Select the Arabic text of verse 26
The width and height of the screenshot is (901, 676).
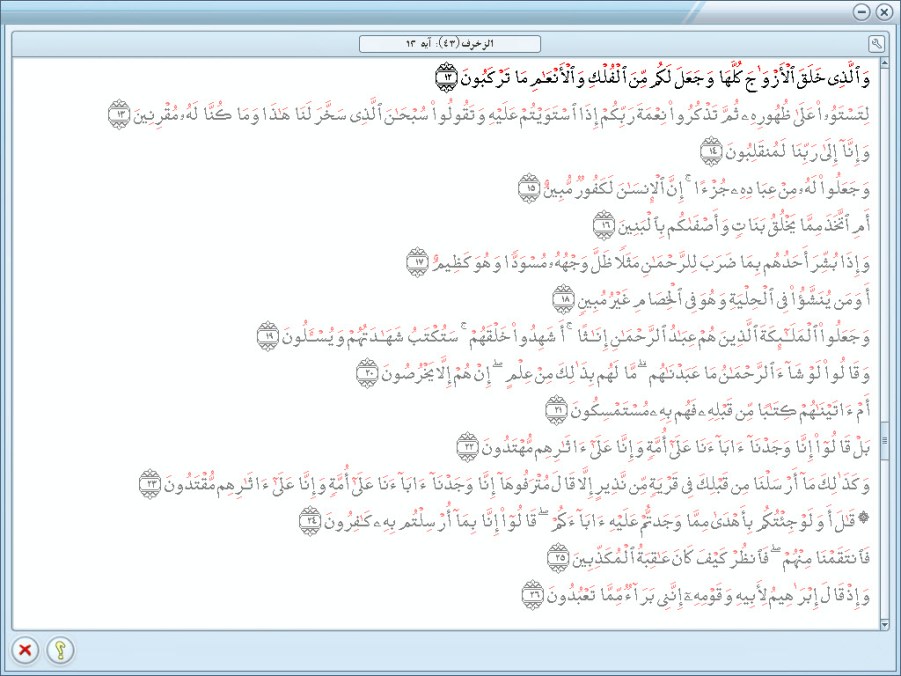pyautogui.click(x=708, y=595)
